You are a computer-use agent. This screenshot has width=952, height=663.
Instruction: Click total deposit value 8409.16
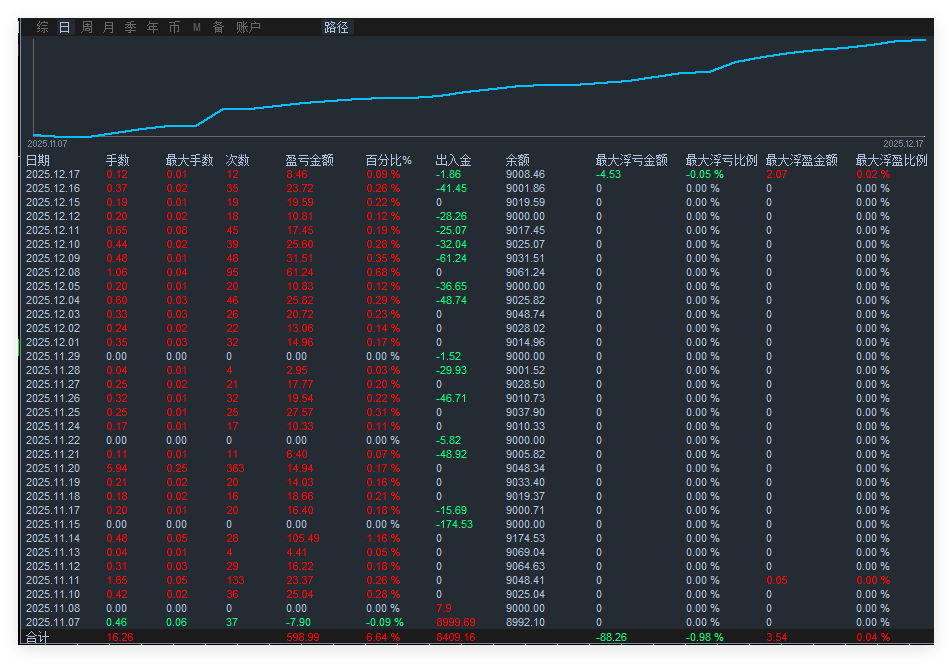coord(456,638)
